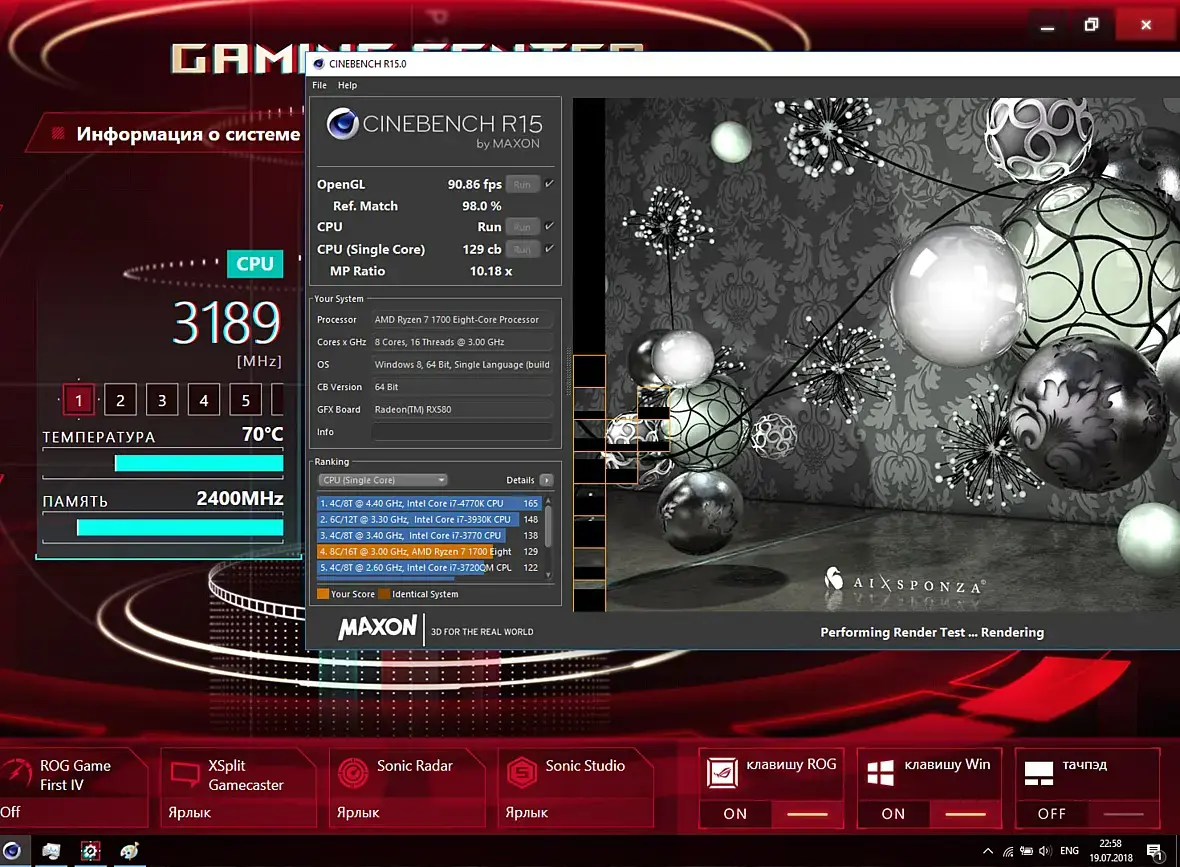Viewport: 1180px width, 867px height.
Task: Click the fourth taskbar icon
Action: pyautogui.click(x=129, y=851)
